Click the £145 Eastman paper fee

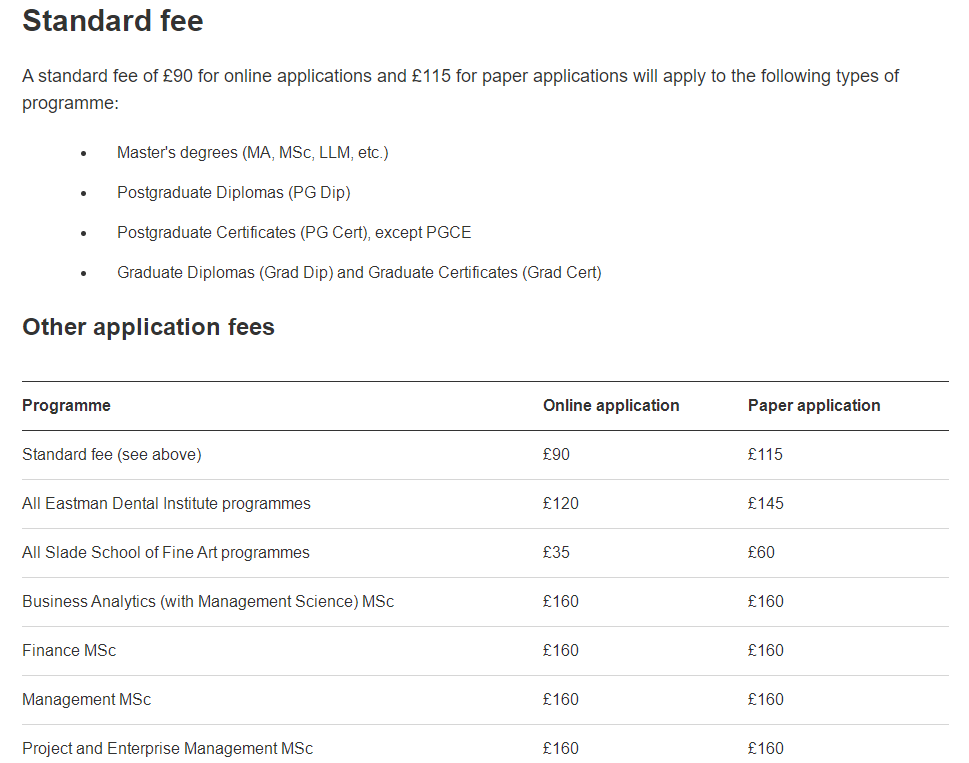(765, 504)
